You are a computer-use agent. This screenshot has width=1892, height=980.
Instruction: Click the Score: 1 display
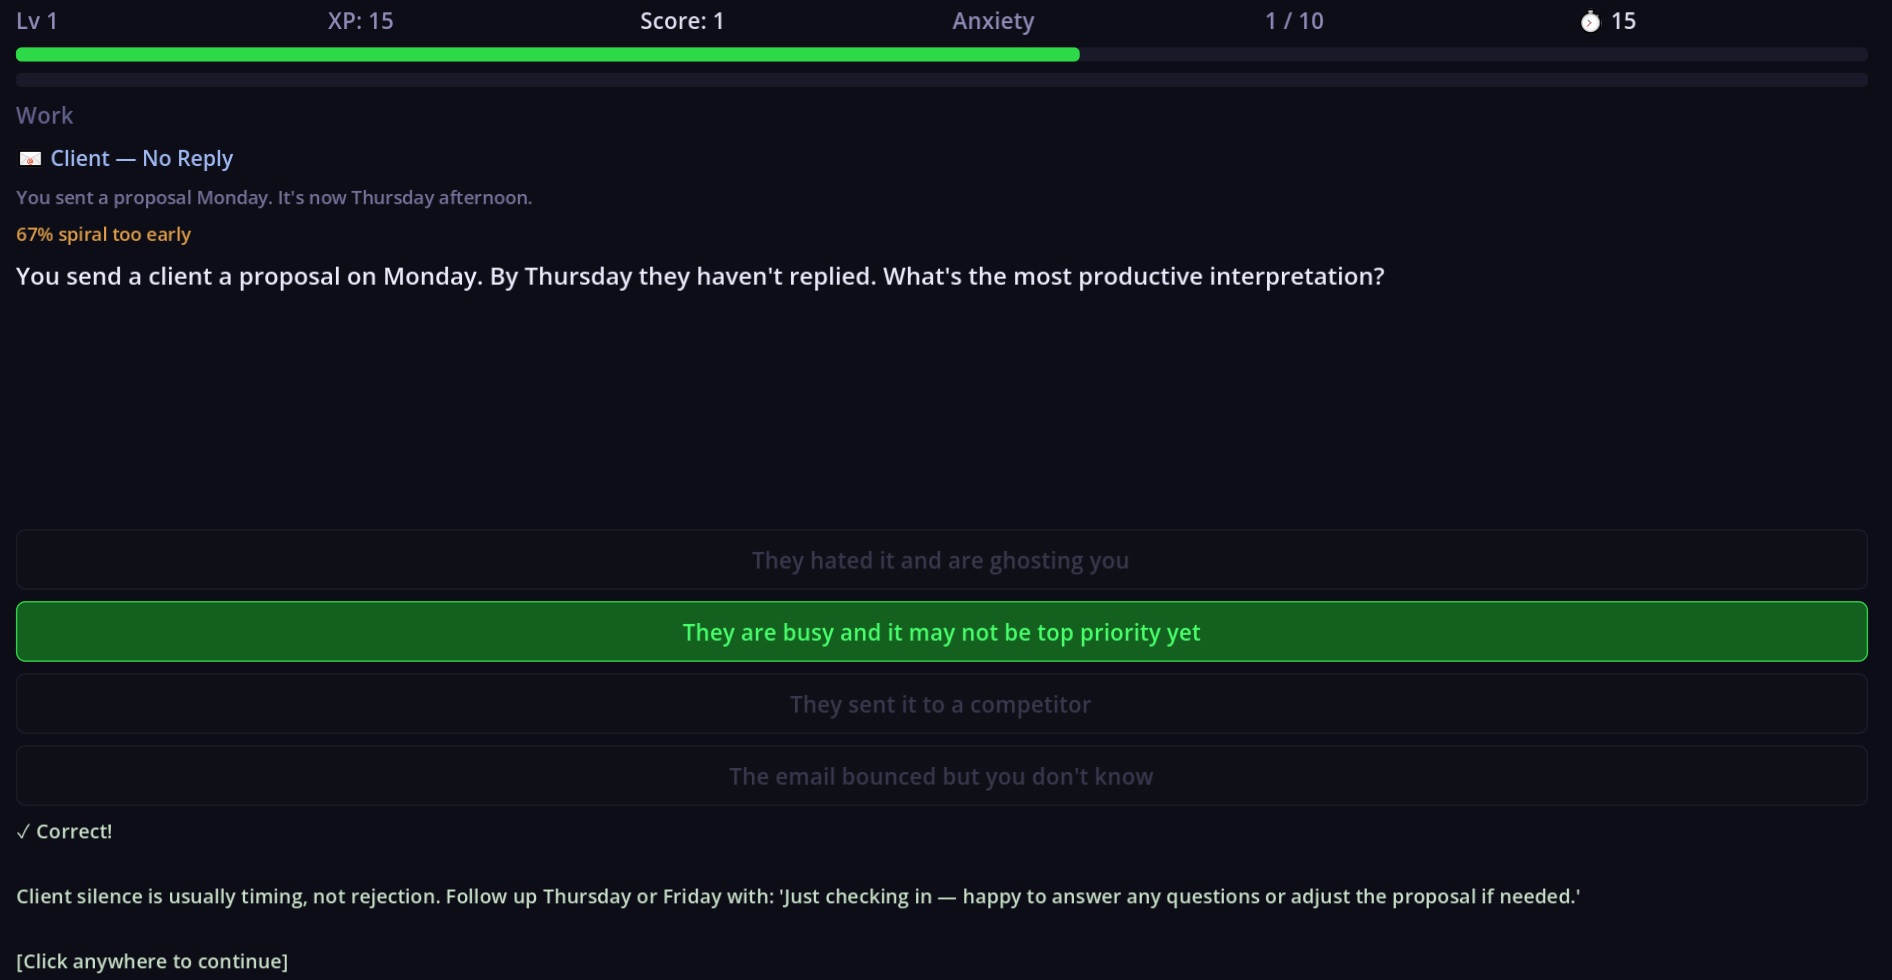pos(682,21)
